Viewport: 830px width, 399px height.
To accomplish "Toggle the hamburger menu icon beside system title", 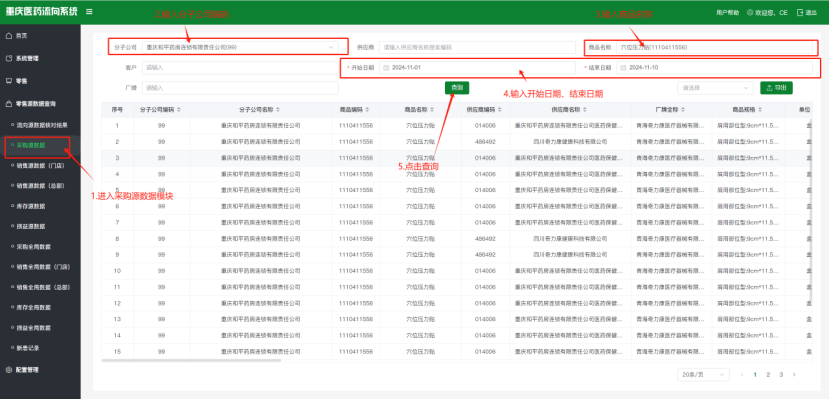I will (89, 12).
